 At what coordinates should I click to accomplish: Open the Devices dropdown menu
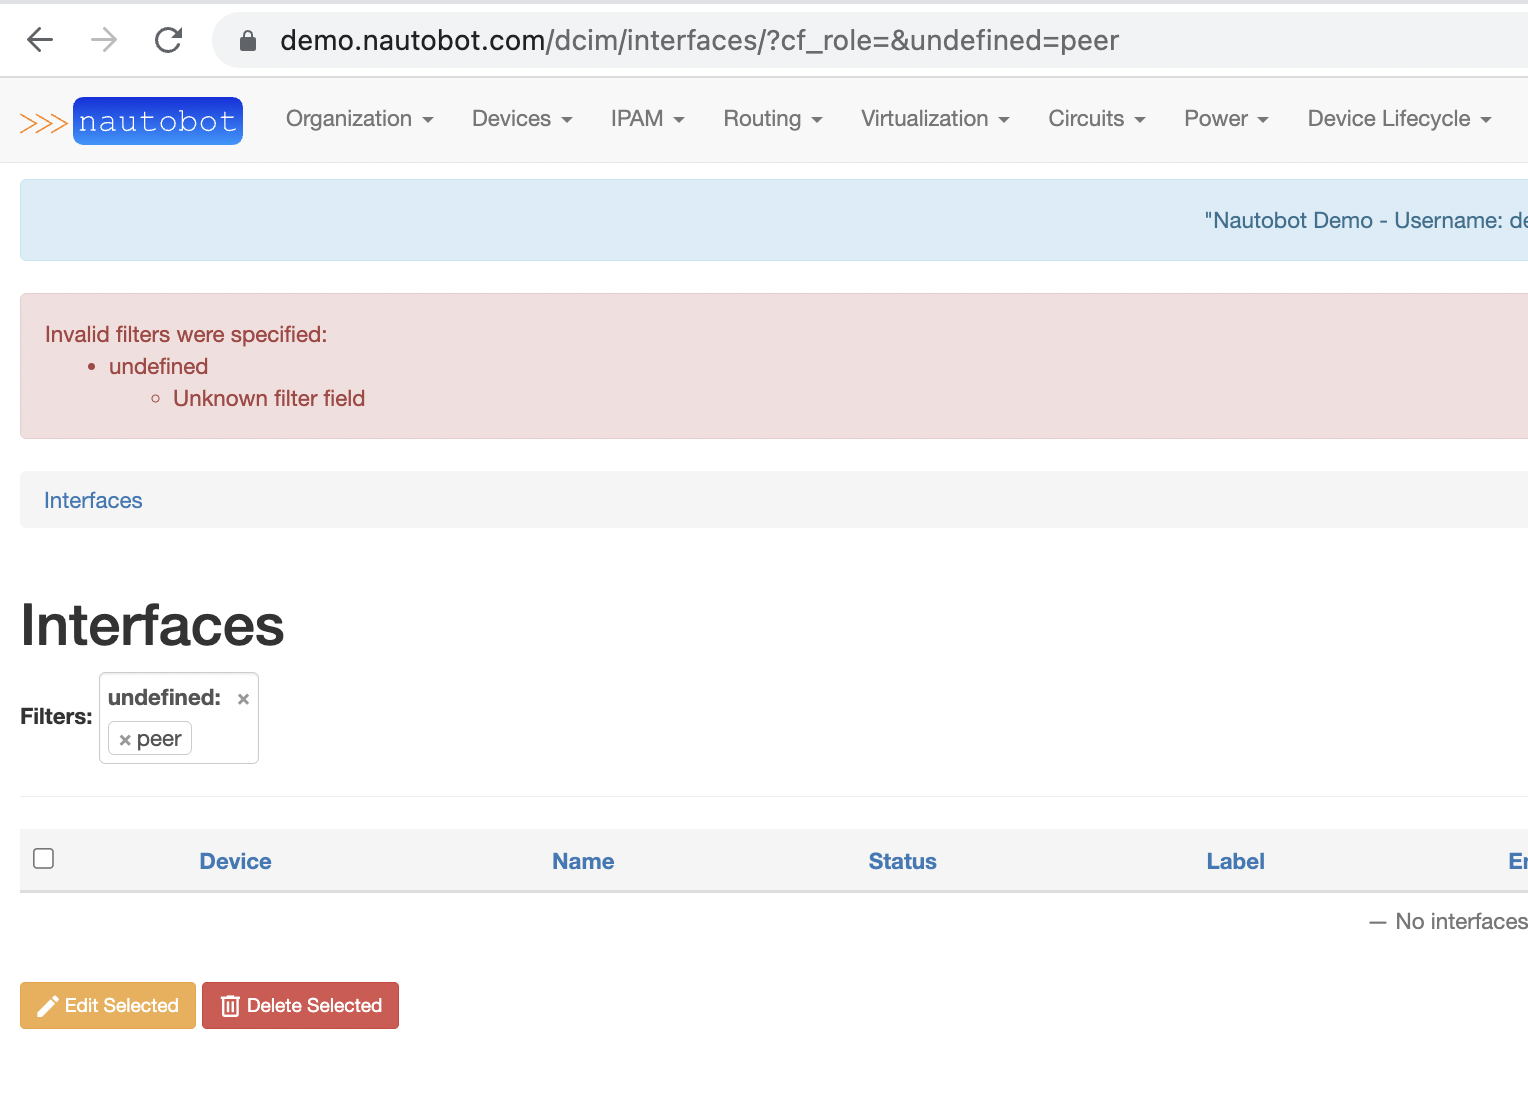pyautogui.click(x=521, y=118)
